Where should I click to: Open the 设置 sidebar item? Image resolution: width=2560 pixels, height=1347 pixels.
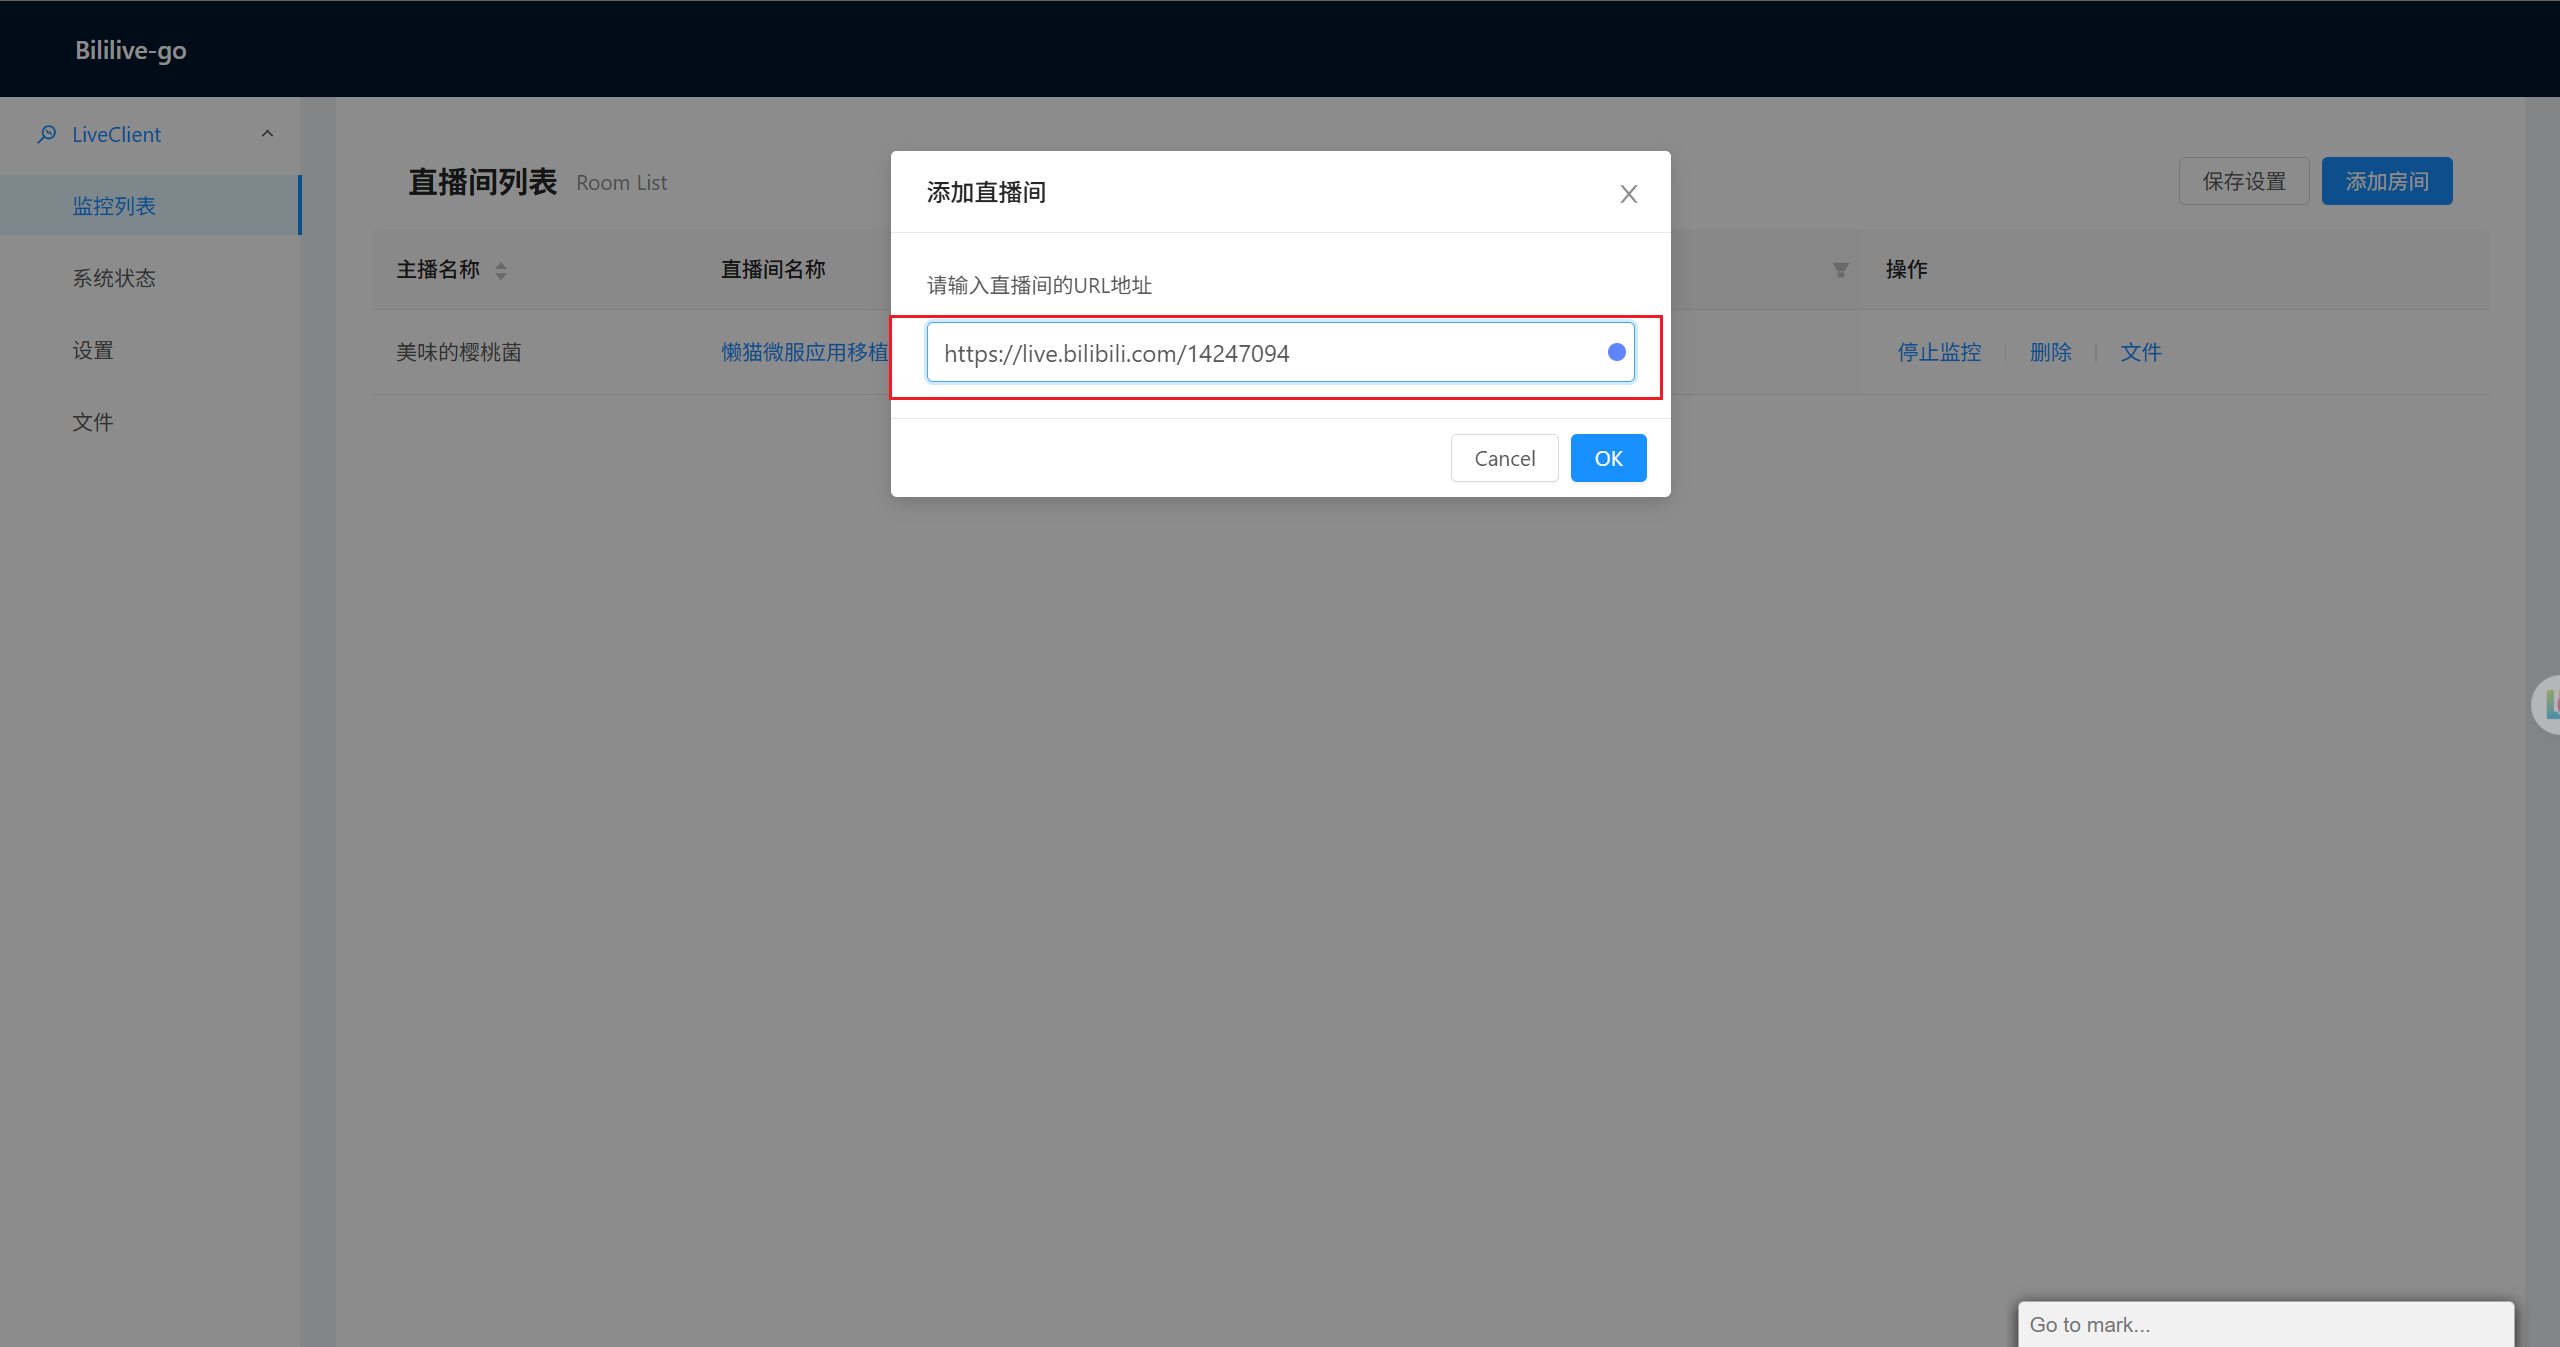(x=93, y=350)
